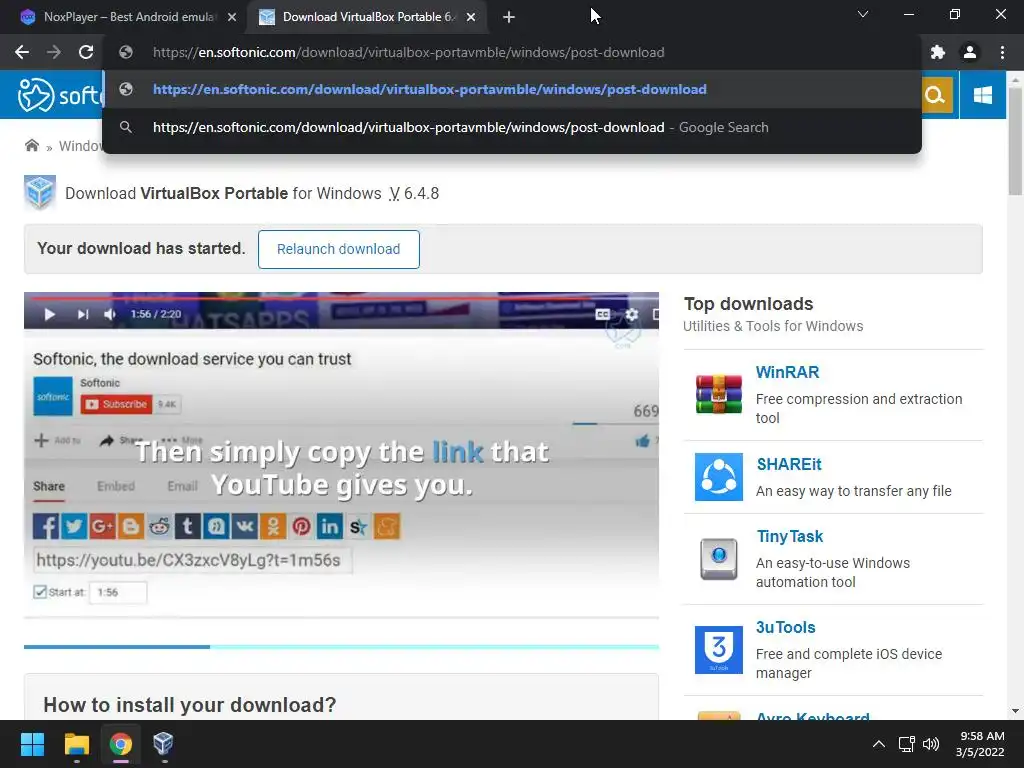The image size is (1024, 768).
Task: Open the Chrome three-dot menu
Action: pyautogui.click(x=1002, y=52)
